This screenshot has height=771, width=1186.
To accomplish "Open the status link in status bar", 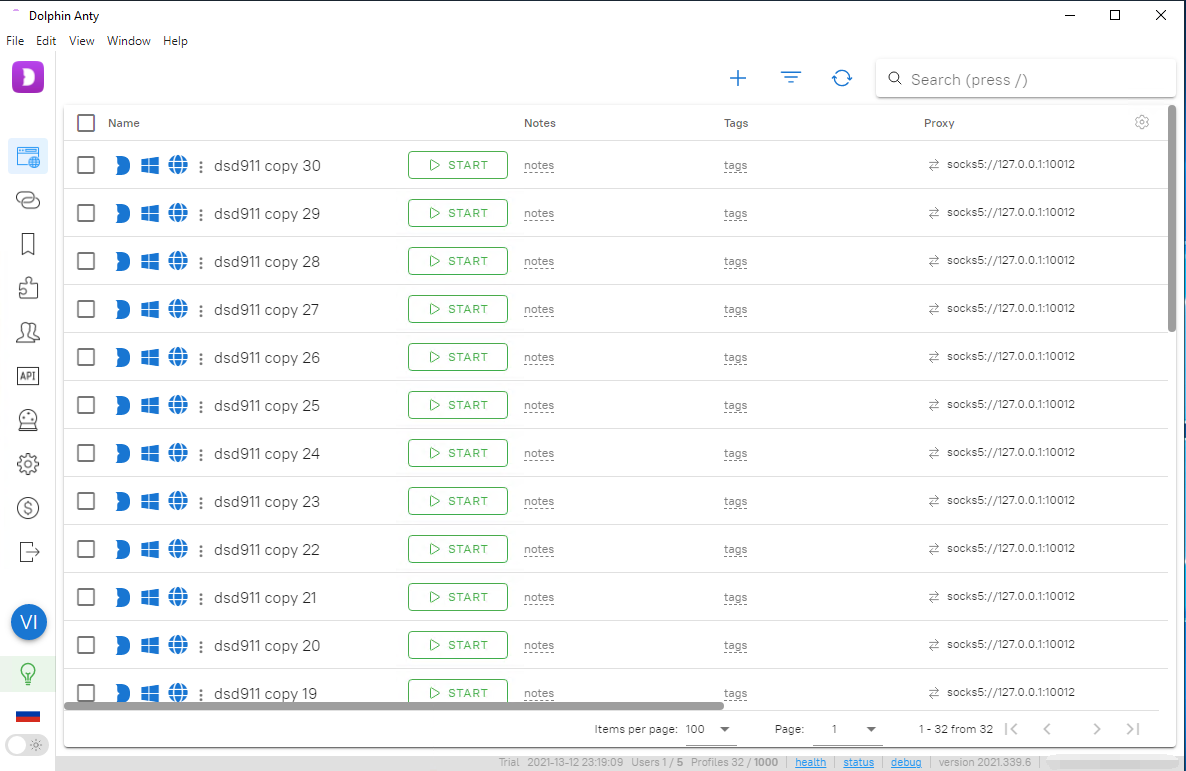I will 858,762.
